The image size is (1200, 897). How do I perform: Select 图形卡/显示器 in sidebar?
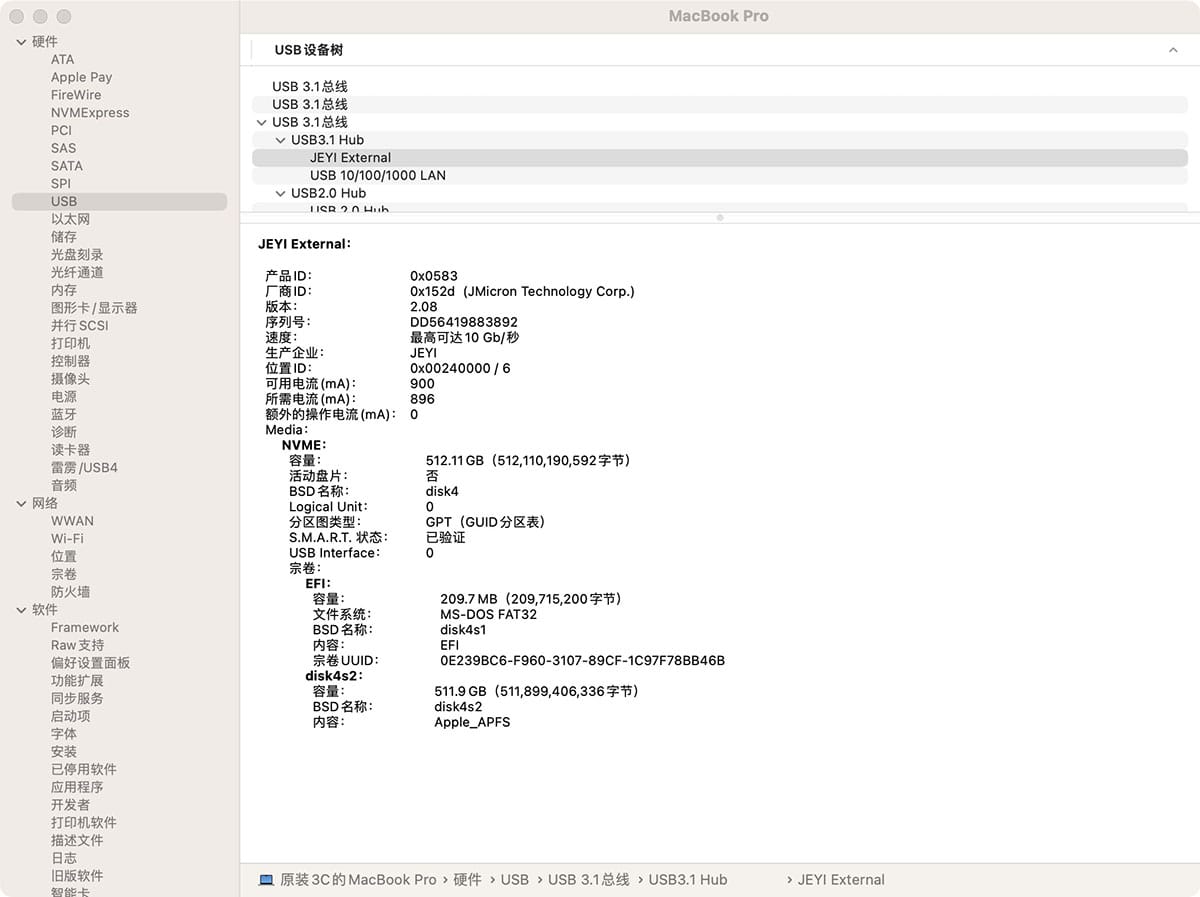click(x=94, y=308)
